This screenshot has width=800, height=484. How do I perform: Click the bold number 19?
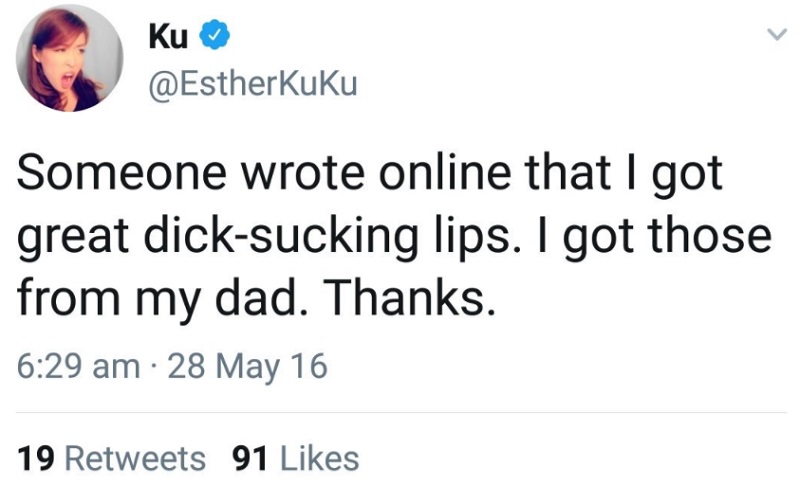click(x=36, y=458)
